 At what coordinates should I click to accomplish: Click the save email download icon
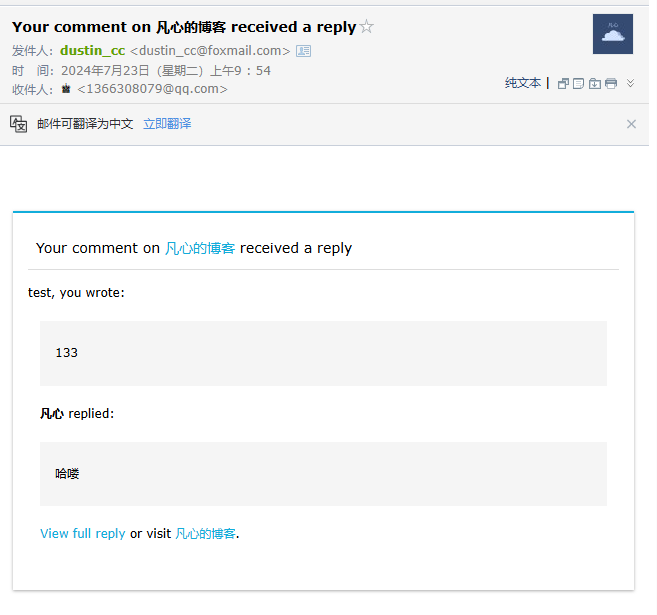(595, 84)
